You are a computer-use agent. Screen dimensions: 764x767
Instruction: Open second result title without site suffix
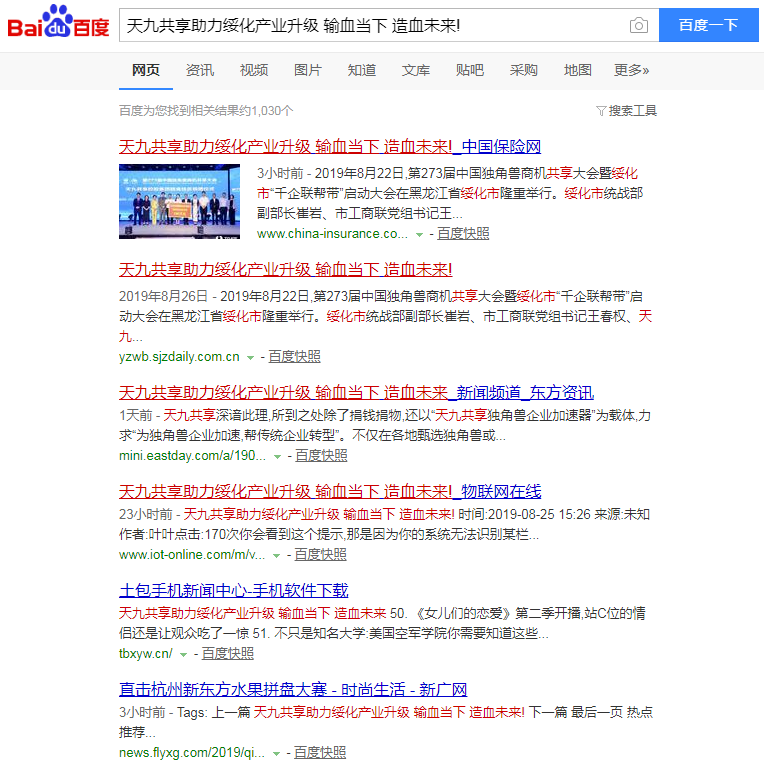pos(285,270)
